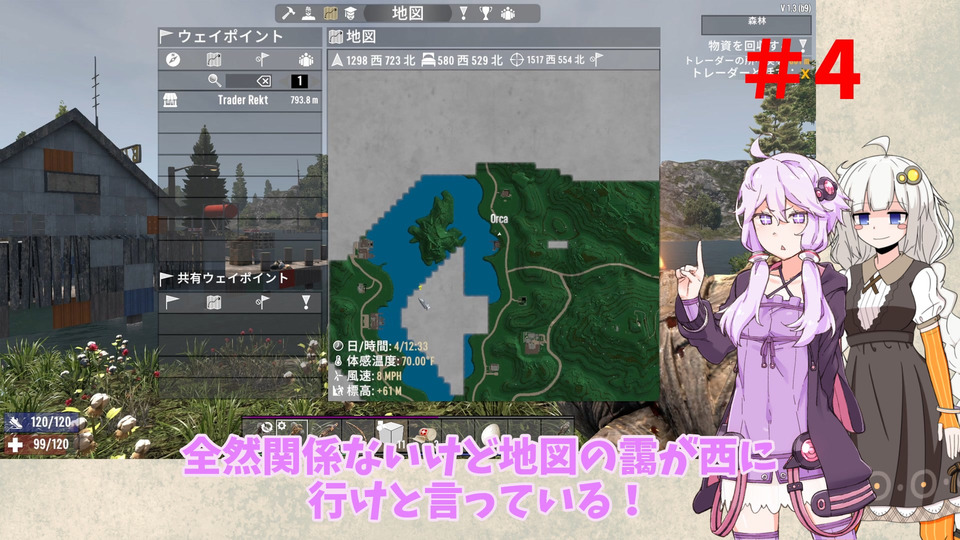Clear the waypoint search with the backspace icon
Screen dimensions: 960x540
point(263,81)
